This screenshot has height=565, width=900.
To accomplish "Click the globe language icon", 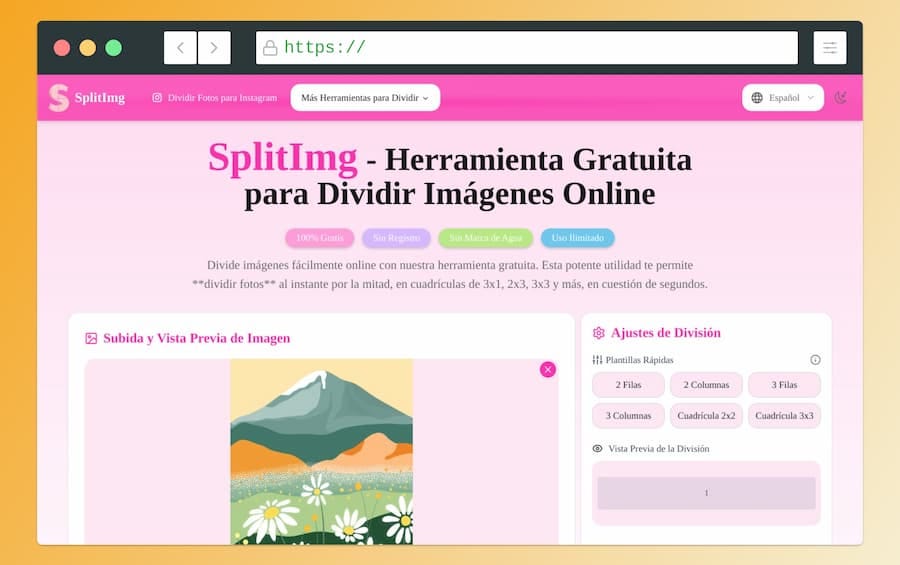I will click(757, 98).
